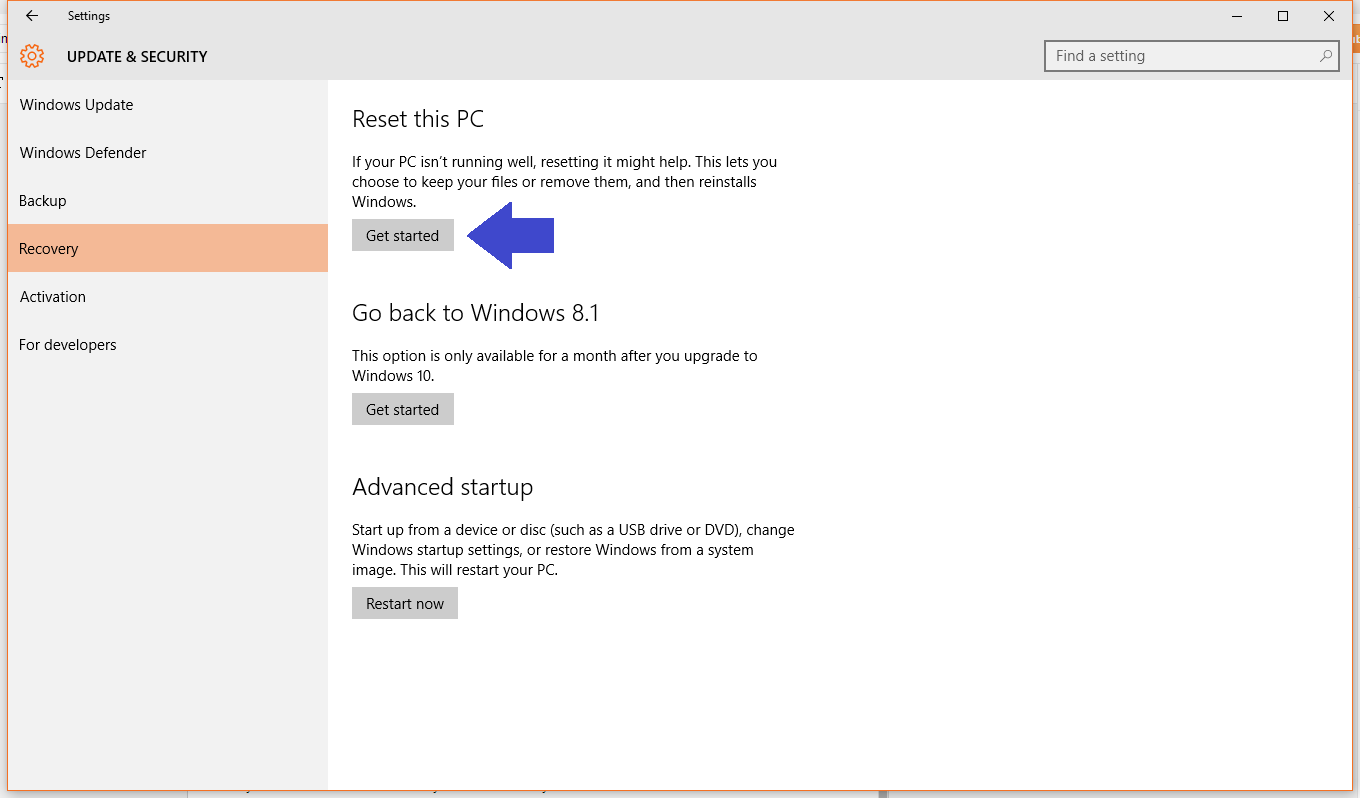Click Restart now under Advanced startup
The height and width of the screenshot is (798, 1360).
tap(405, 603)
